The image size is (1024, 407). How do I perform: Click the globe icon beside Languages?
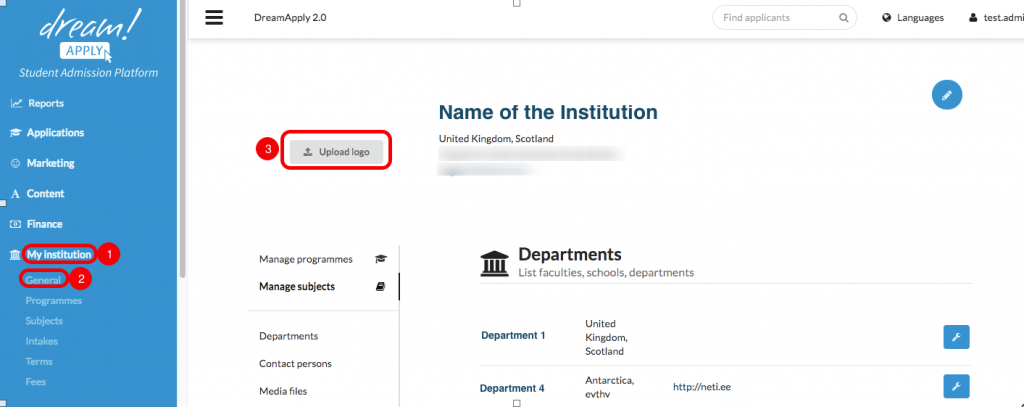click(887, 18)
